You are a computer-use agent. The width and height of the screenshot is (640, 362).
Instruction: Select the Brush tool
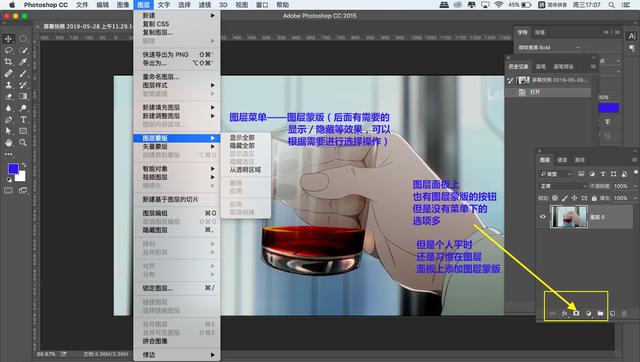pos(23,73)
